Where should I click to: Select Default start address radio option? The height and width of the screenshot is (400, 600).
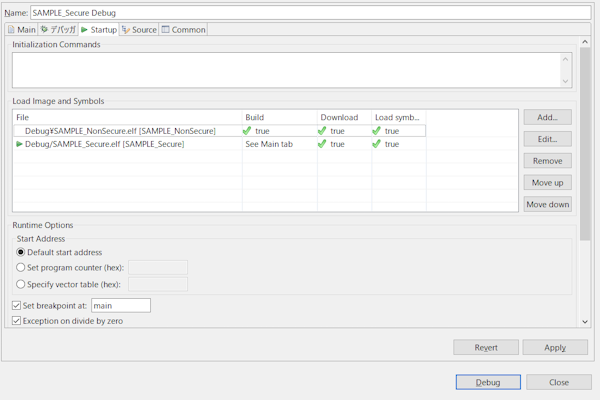pos(21,252)
